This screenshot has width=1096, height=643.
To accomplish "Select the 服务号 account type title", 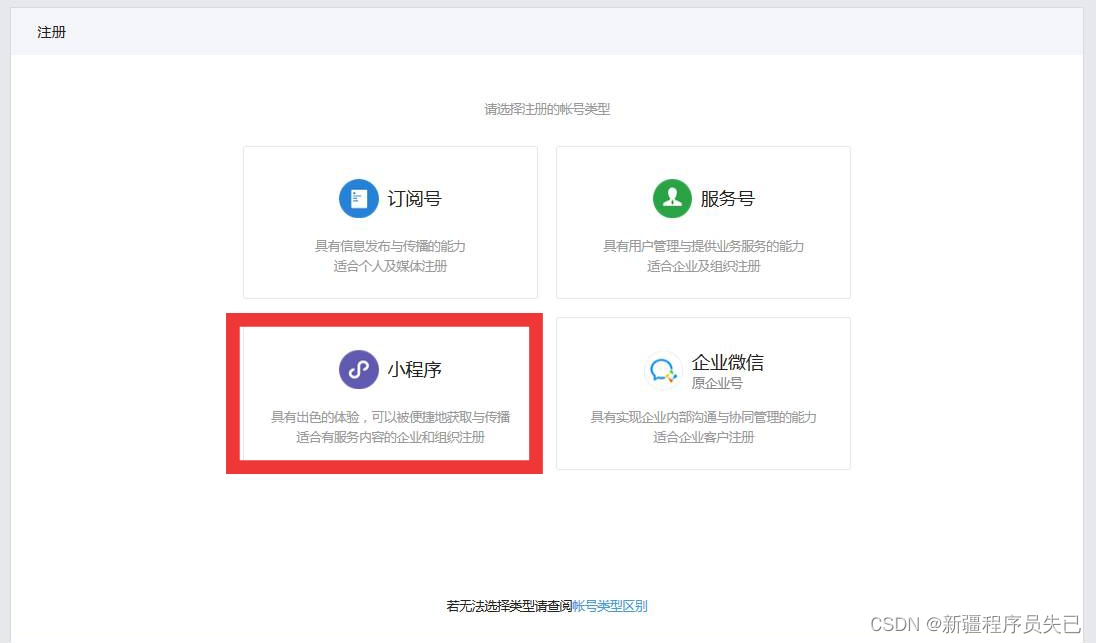I will [x=728, y=199].
